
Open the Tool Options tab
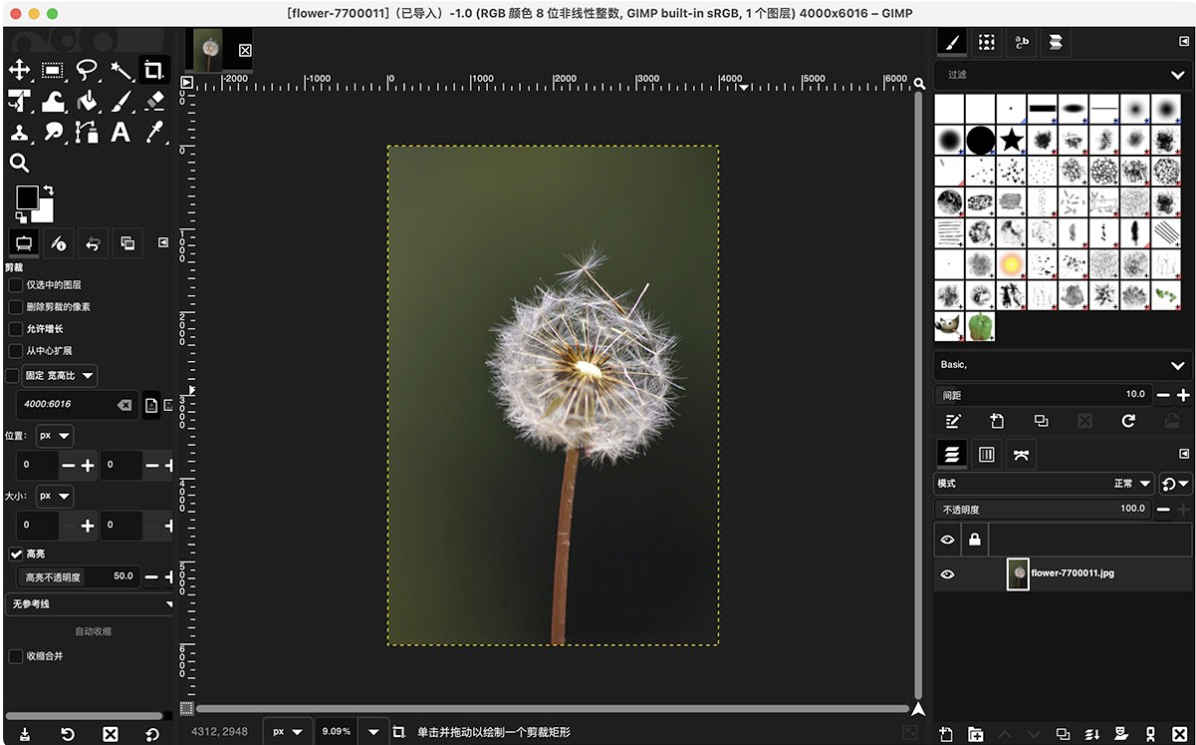coord(23,243)
